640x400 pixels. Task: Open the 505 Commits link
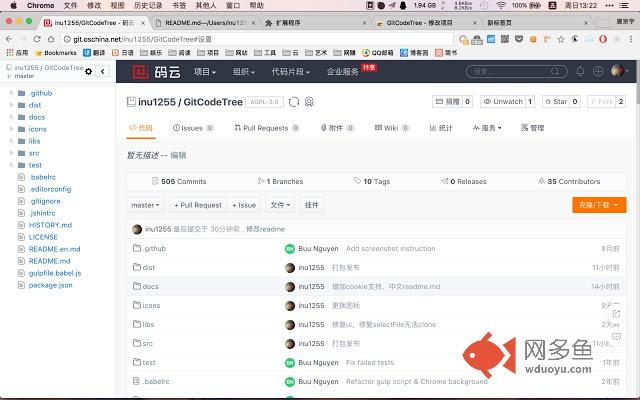point(177,181)
